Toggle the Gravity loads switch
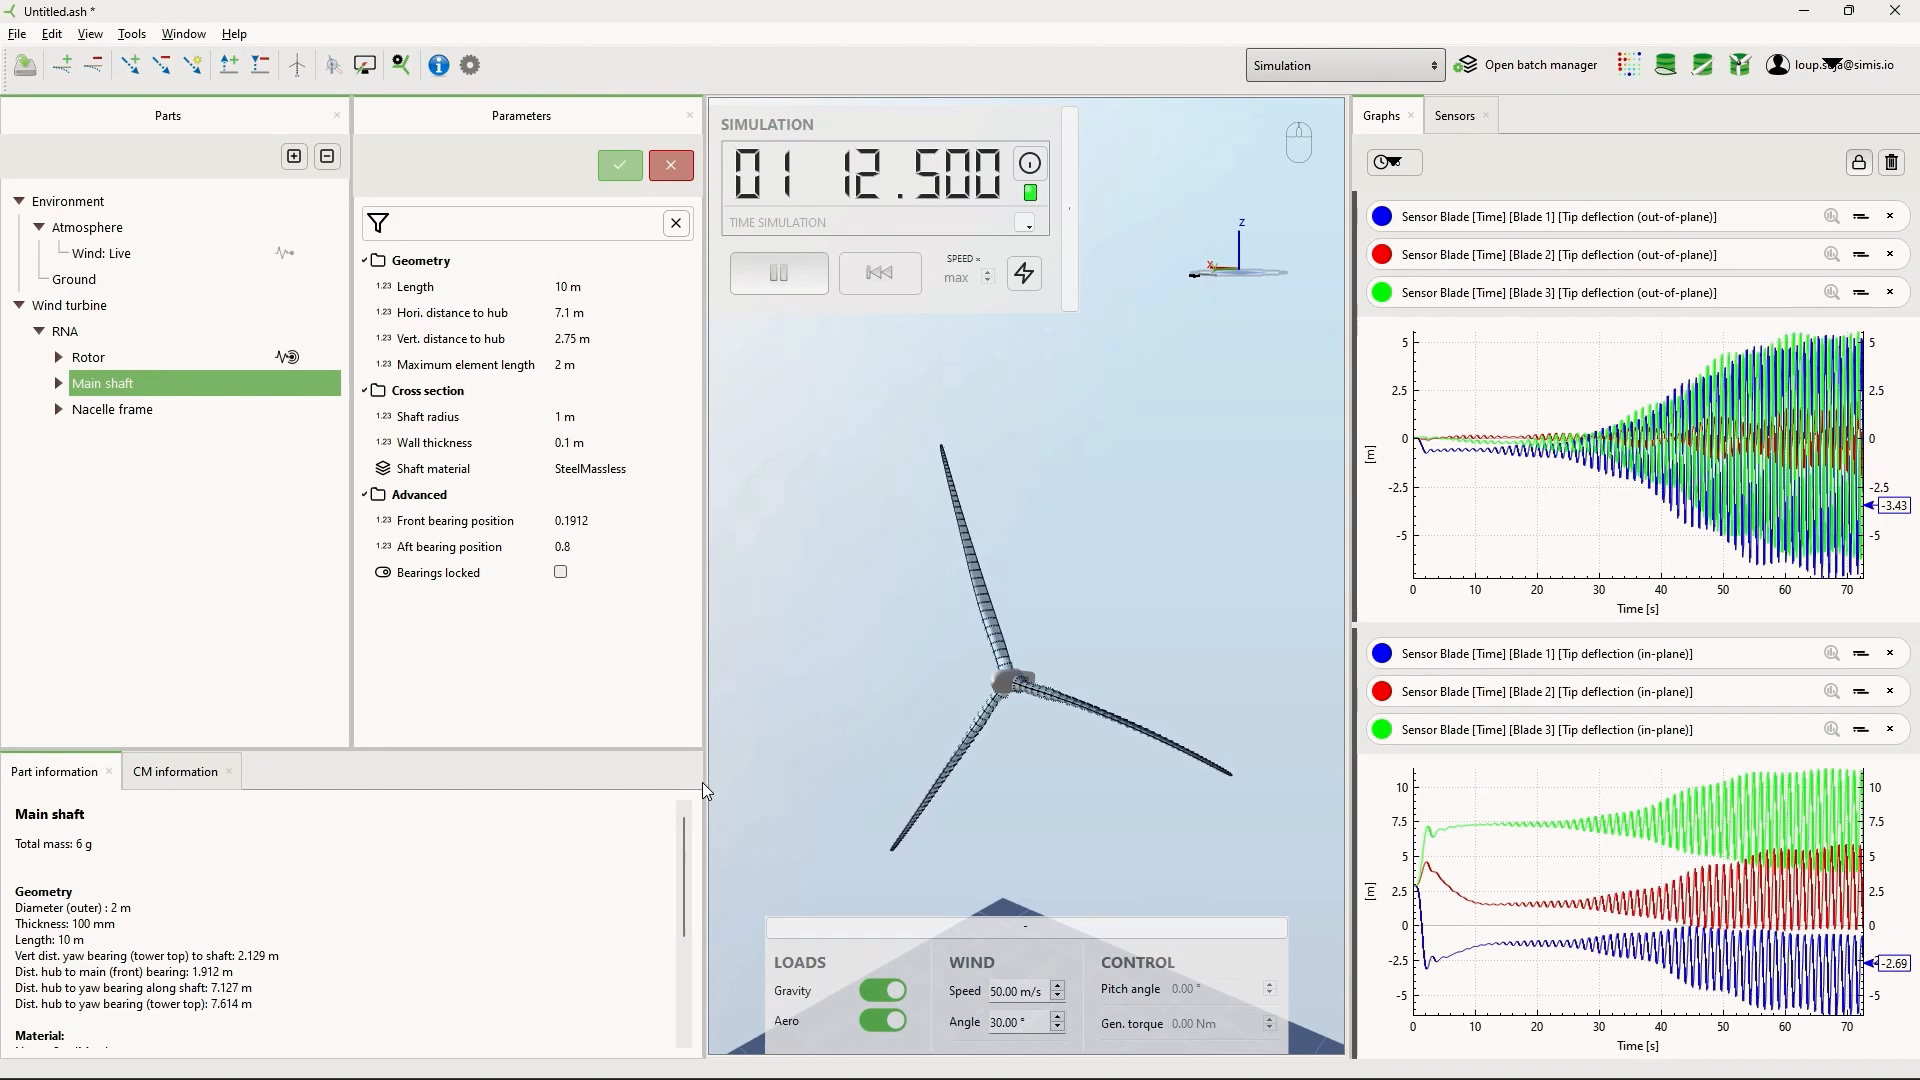 (x=883, y=990)
